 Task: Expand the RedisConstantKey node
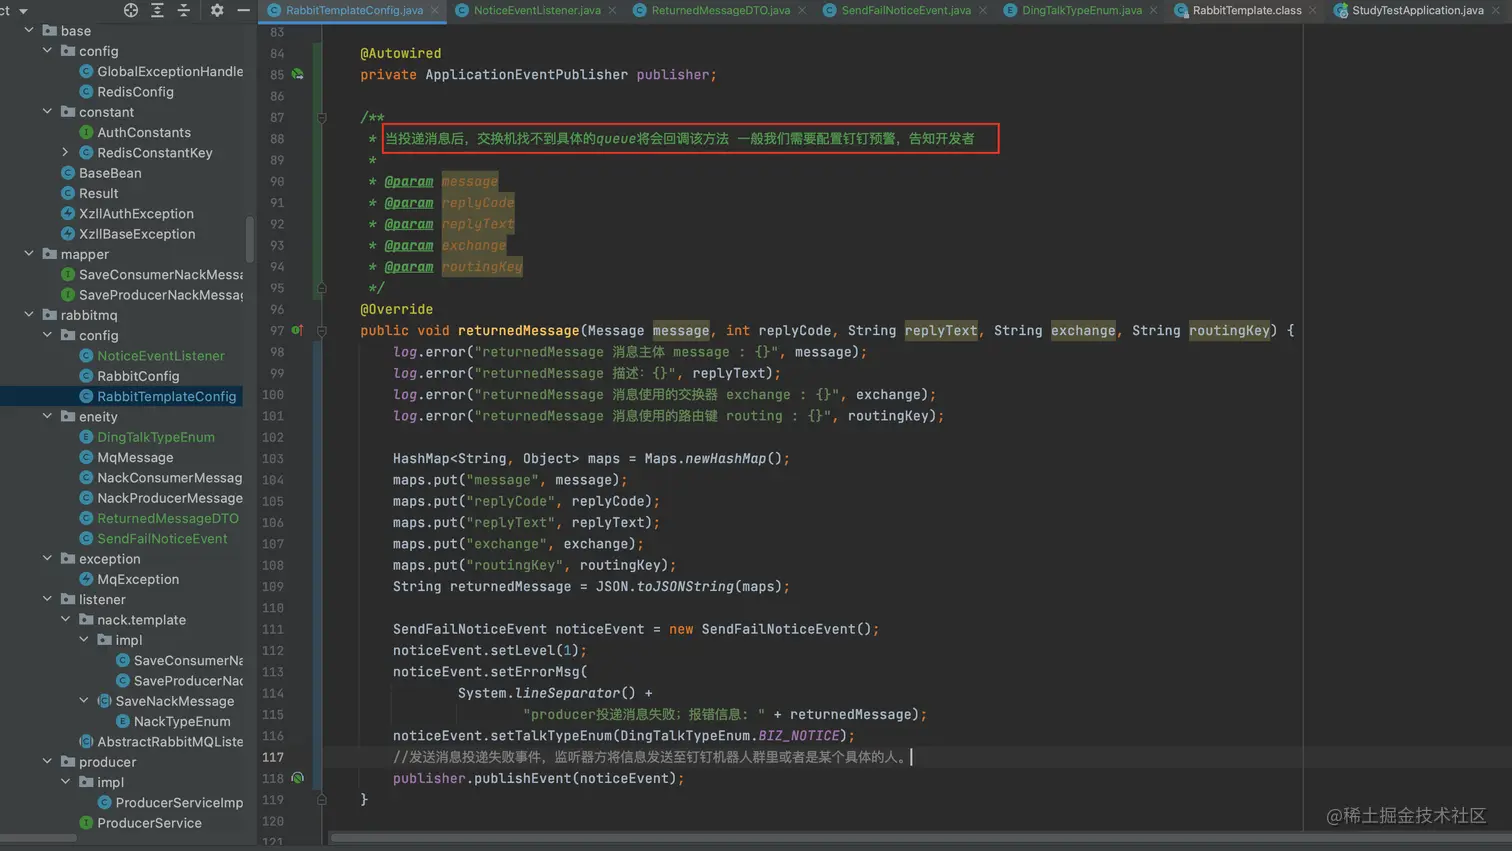[x=66, y=153]
